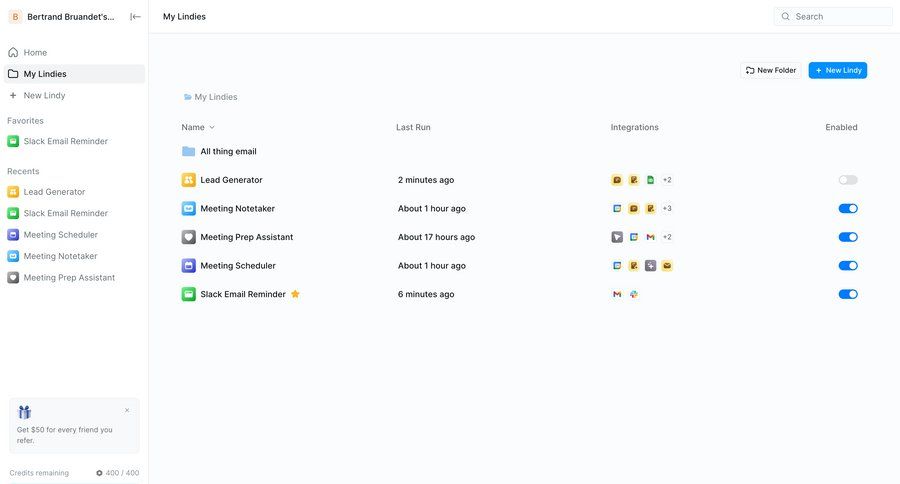Click the Slack icon on Slack Email Reminder row
This screenshot has height=484, width=900.
634,294
